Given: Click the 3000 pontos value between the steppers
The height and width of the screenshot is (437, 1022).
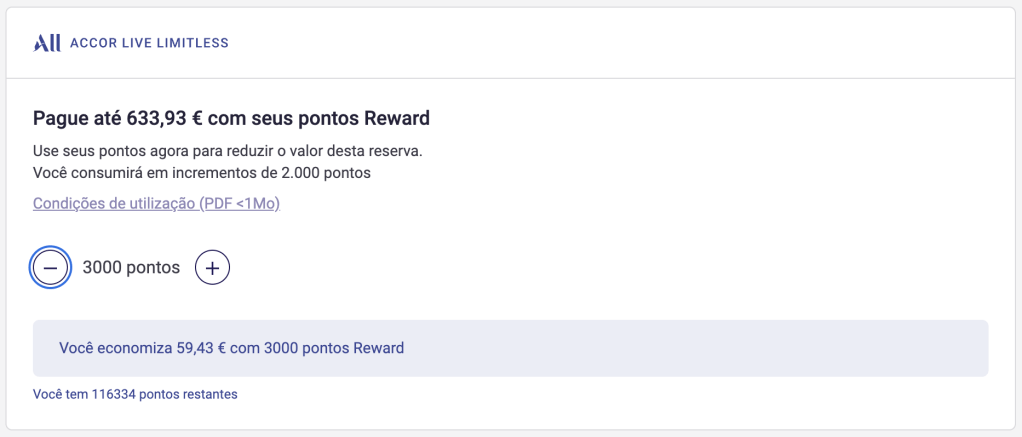Looking at the screenshot, I should pyautogui.click(x=131, y=268).
